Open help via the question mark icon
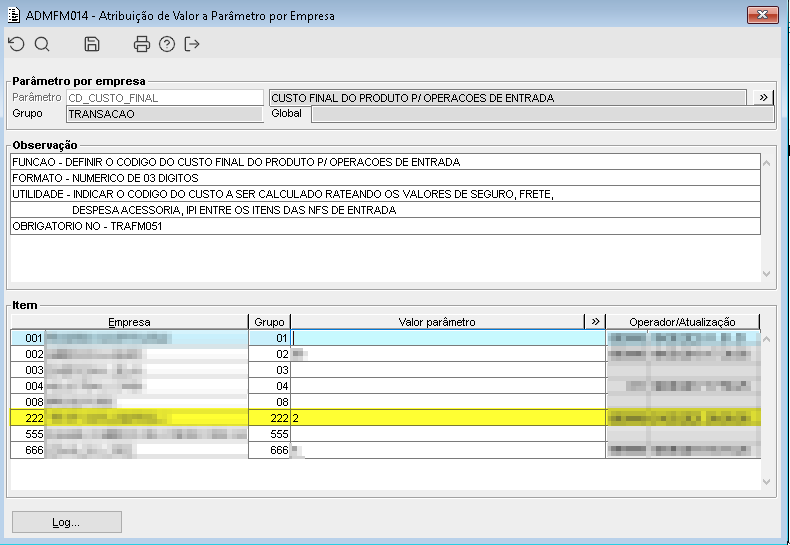This screenshot has height=545, width=790. click(x=167, y=44)
